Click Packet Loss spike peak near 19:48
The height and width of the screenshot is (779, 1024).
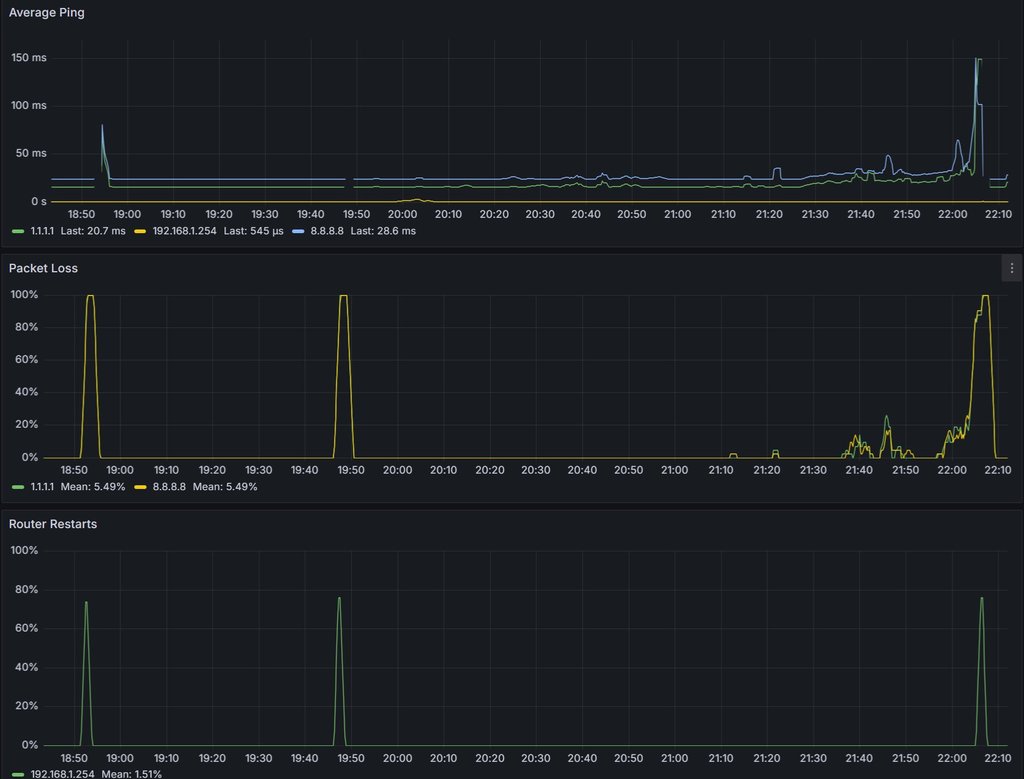[343, 296]
